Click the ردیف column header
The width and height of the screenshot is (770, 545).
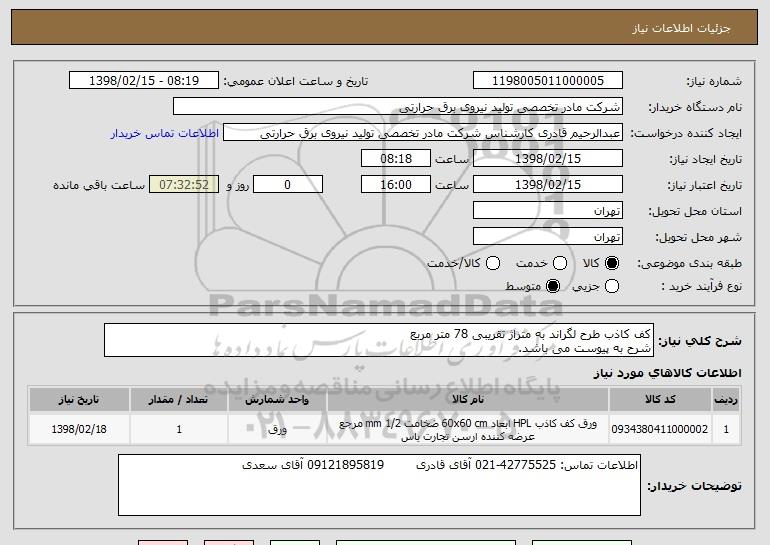click(726, 400)
